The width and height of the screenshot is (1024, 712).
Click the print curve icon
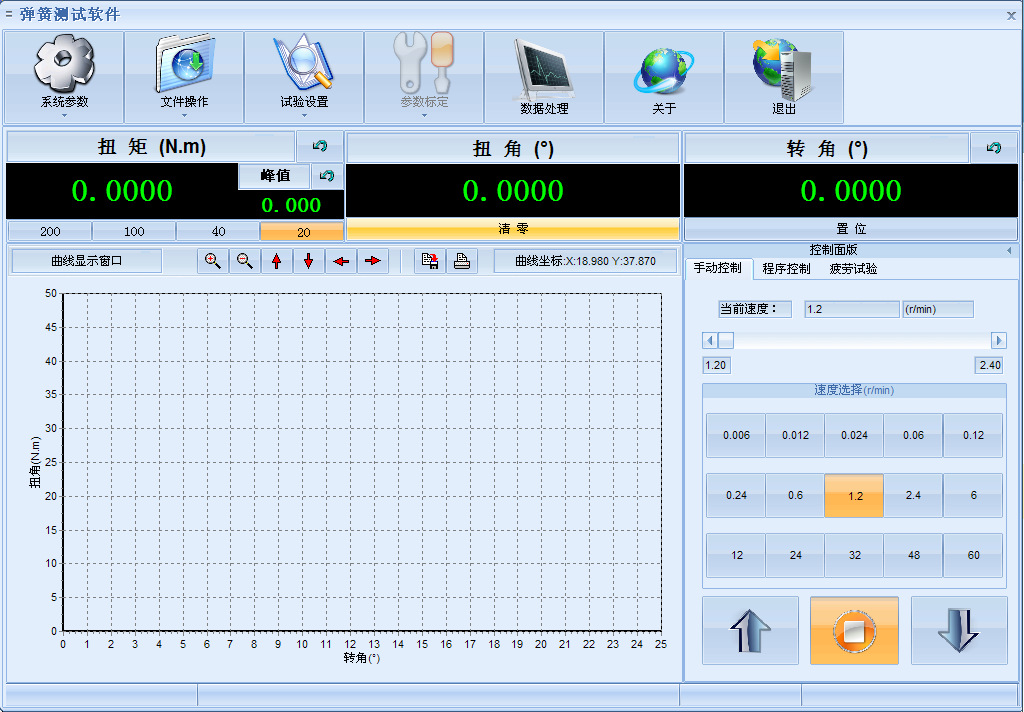point(461,261)
